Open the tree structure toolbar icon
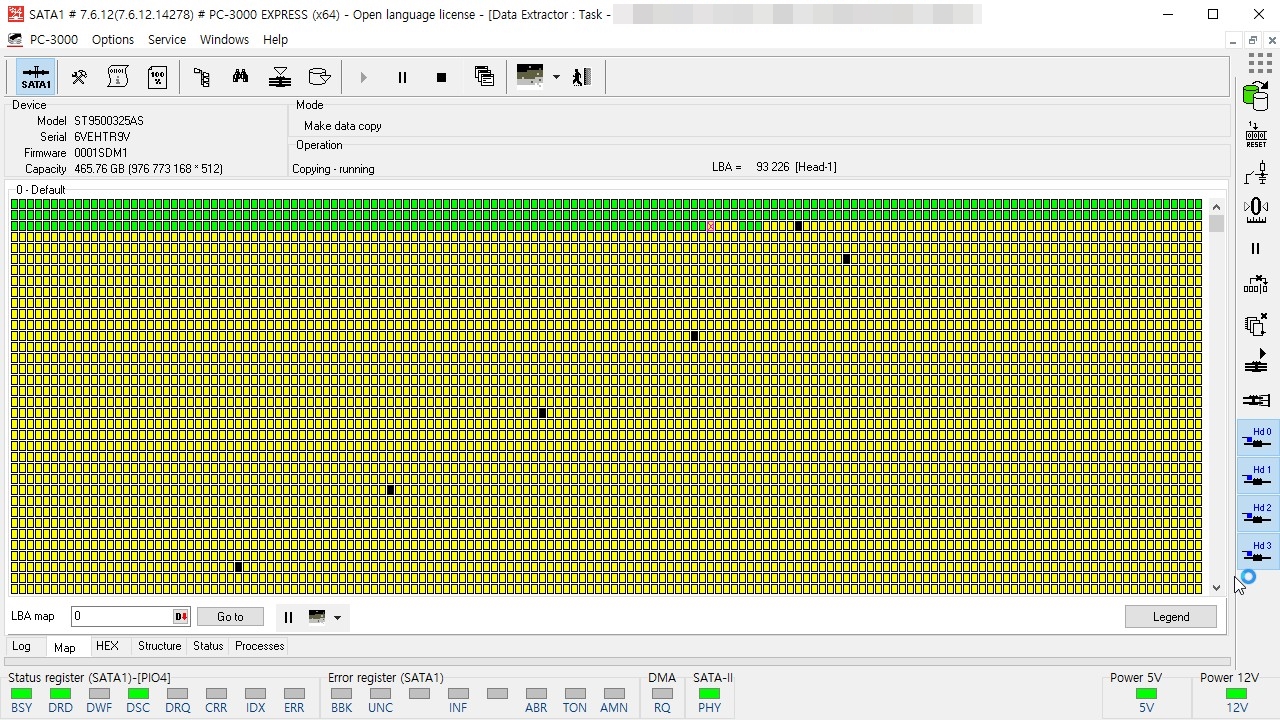This screenshot has width=1280, height=720. [x=201, y=77]
